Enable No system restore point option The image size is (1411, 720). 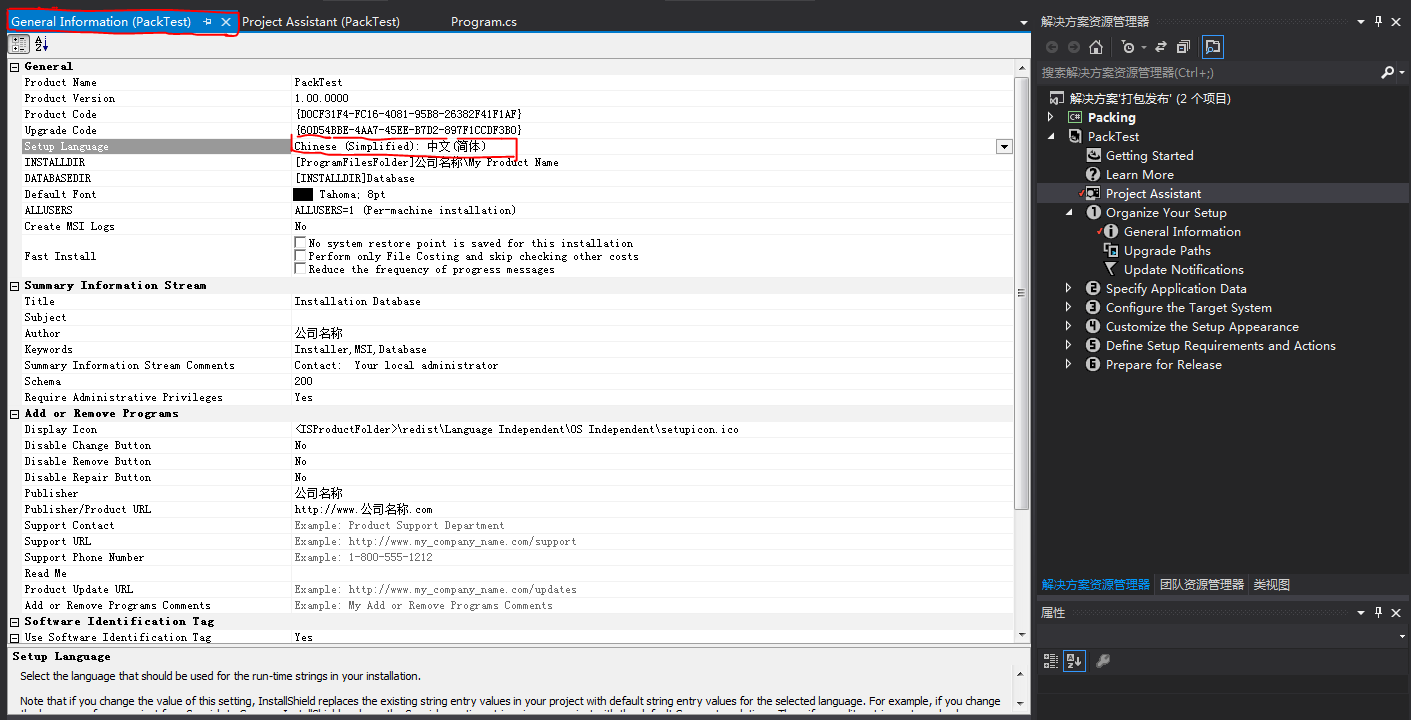coord(299,242)
